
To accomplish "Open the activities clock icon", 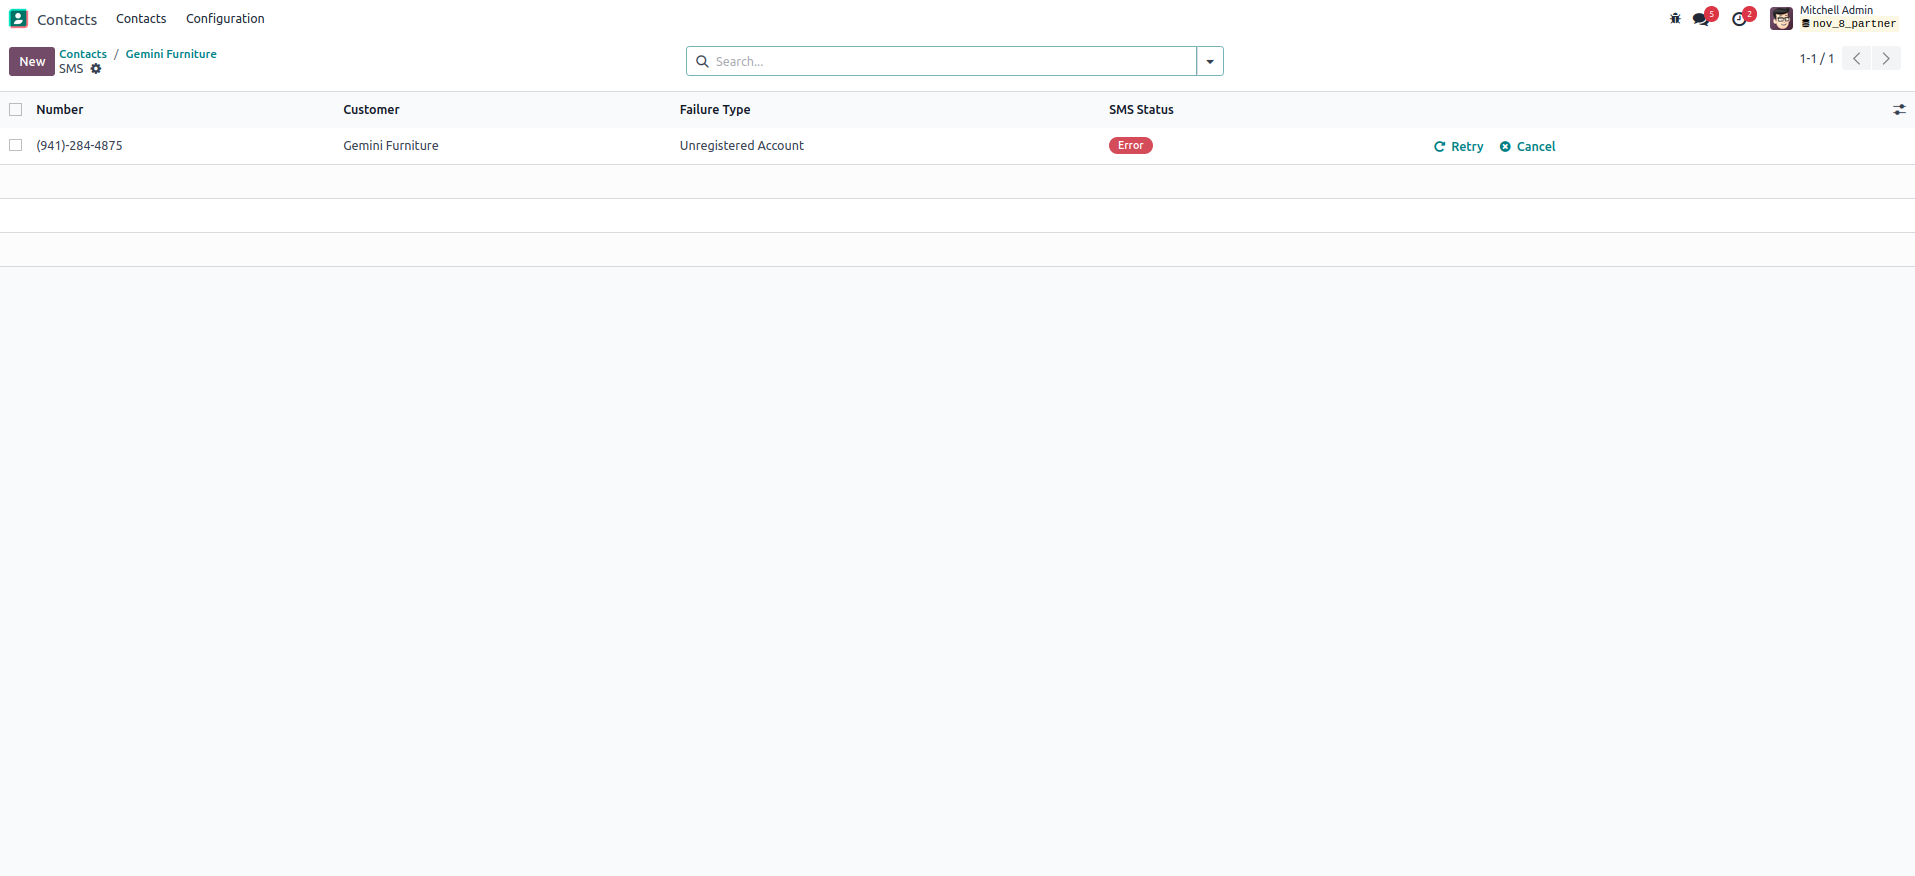I will pos(1739,19).
